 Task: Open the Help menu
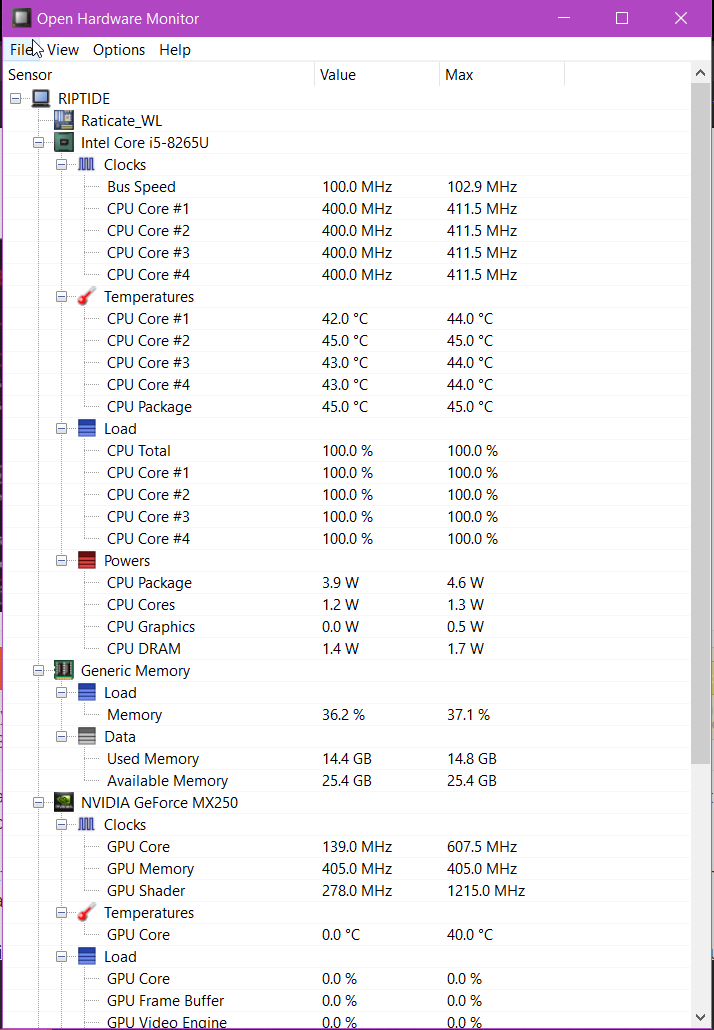175,50
